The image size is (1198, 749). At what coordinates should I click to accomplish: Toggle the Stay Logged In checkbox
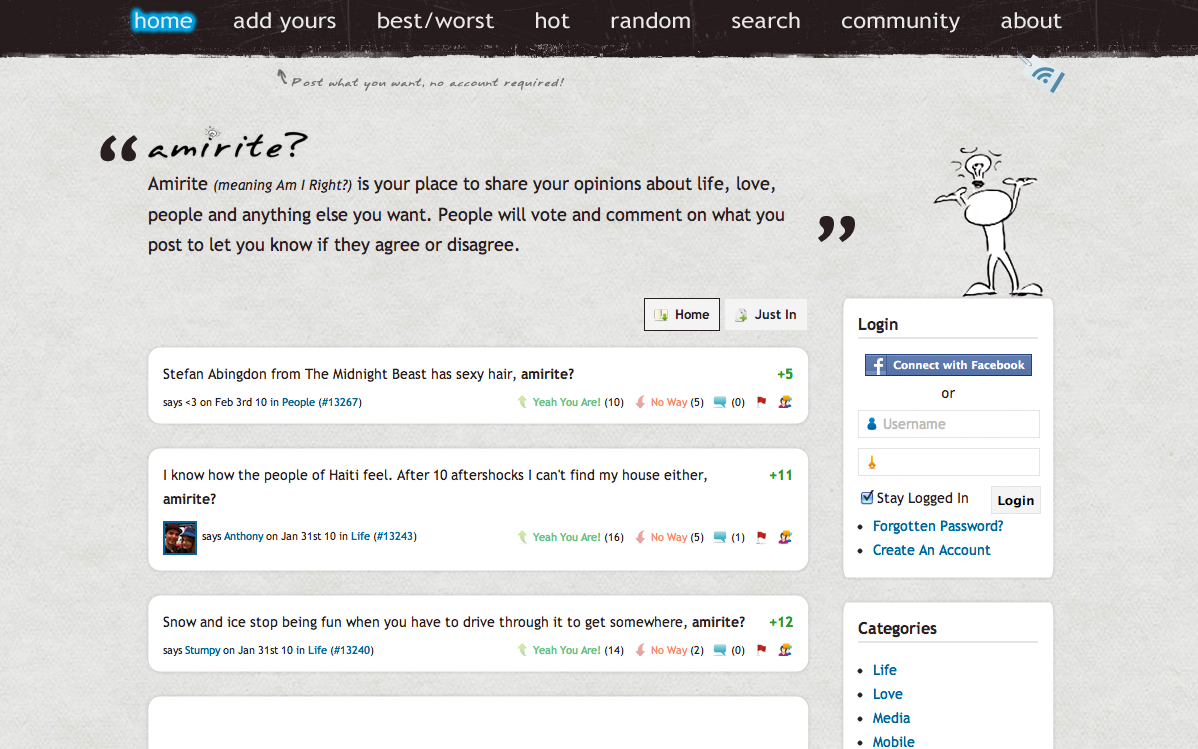(867, 498)
